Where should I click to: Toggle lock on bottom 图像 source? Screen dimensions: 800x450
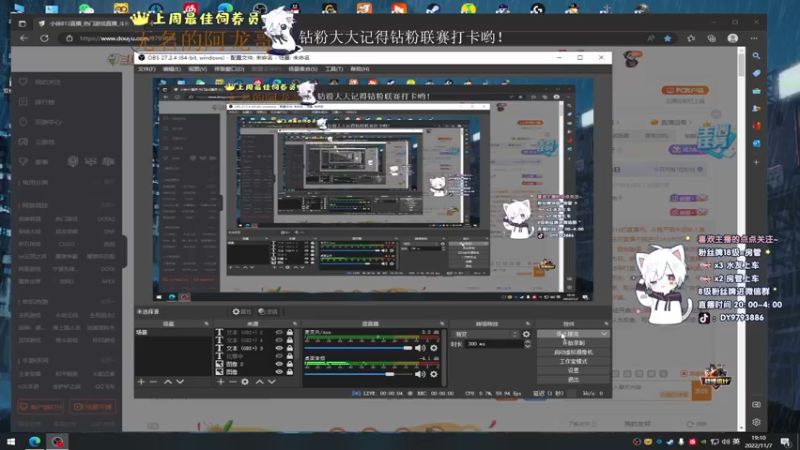coord(290,371)
